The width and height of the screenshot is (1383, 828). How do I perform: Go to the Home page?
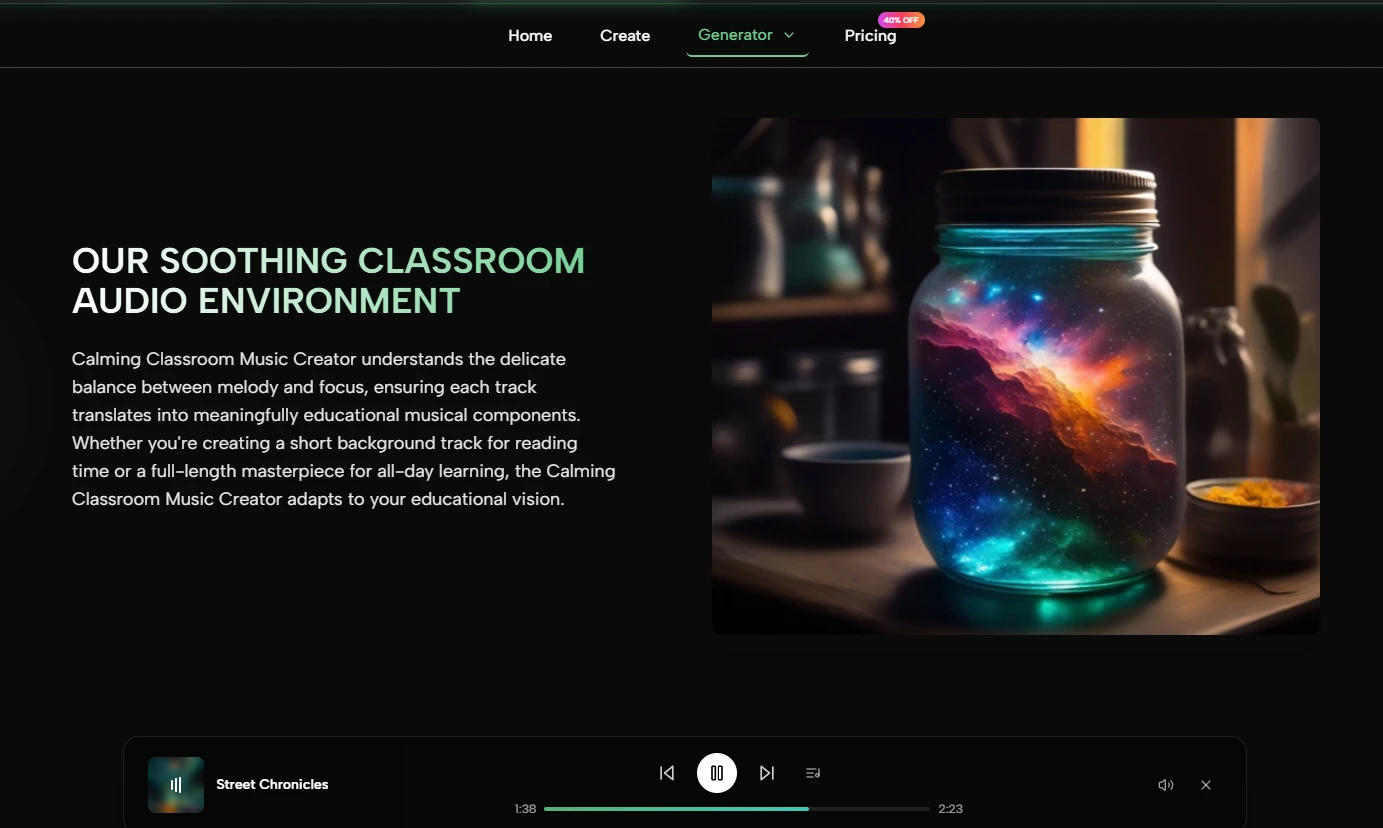[x=530, y=35]
